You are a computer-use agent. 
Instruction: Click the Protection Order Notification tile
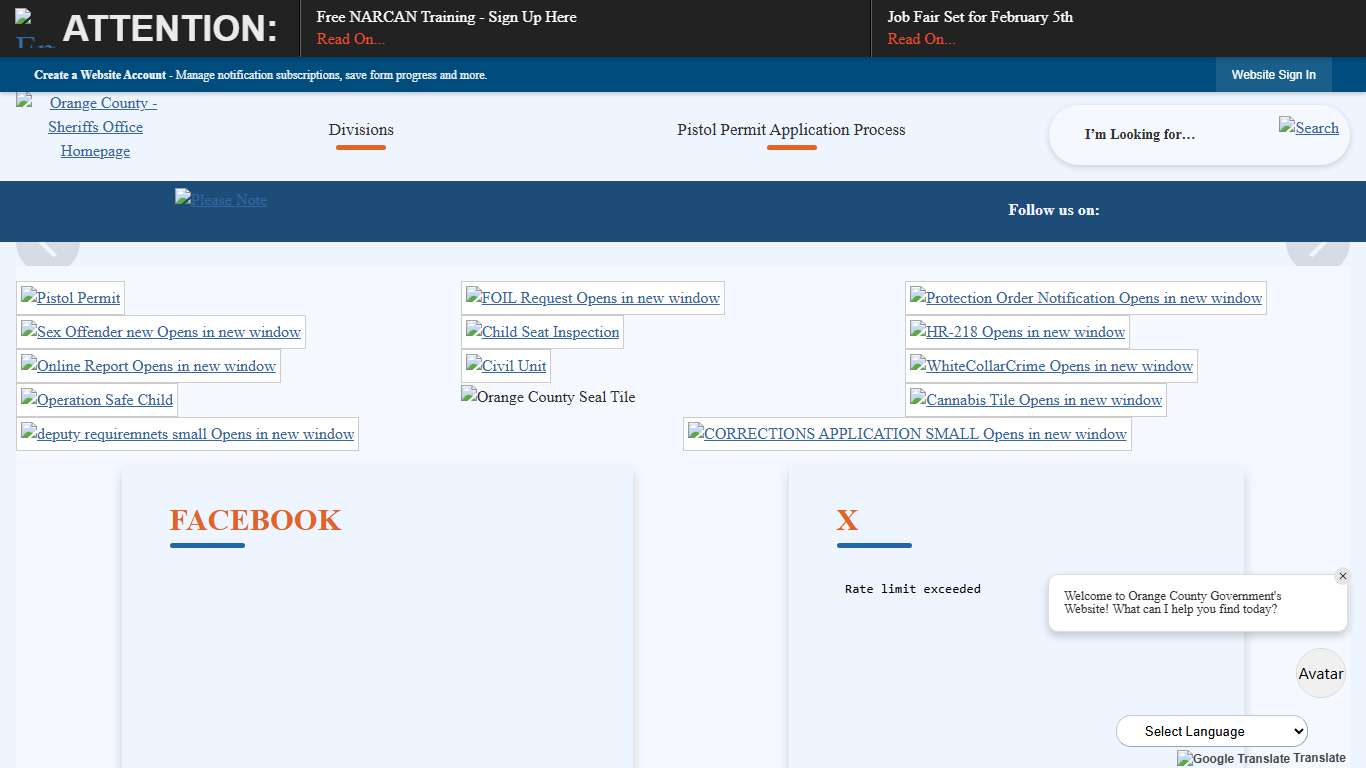[1086, 298]
